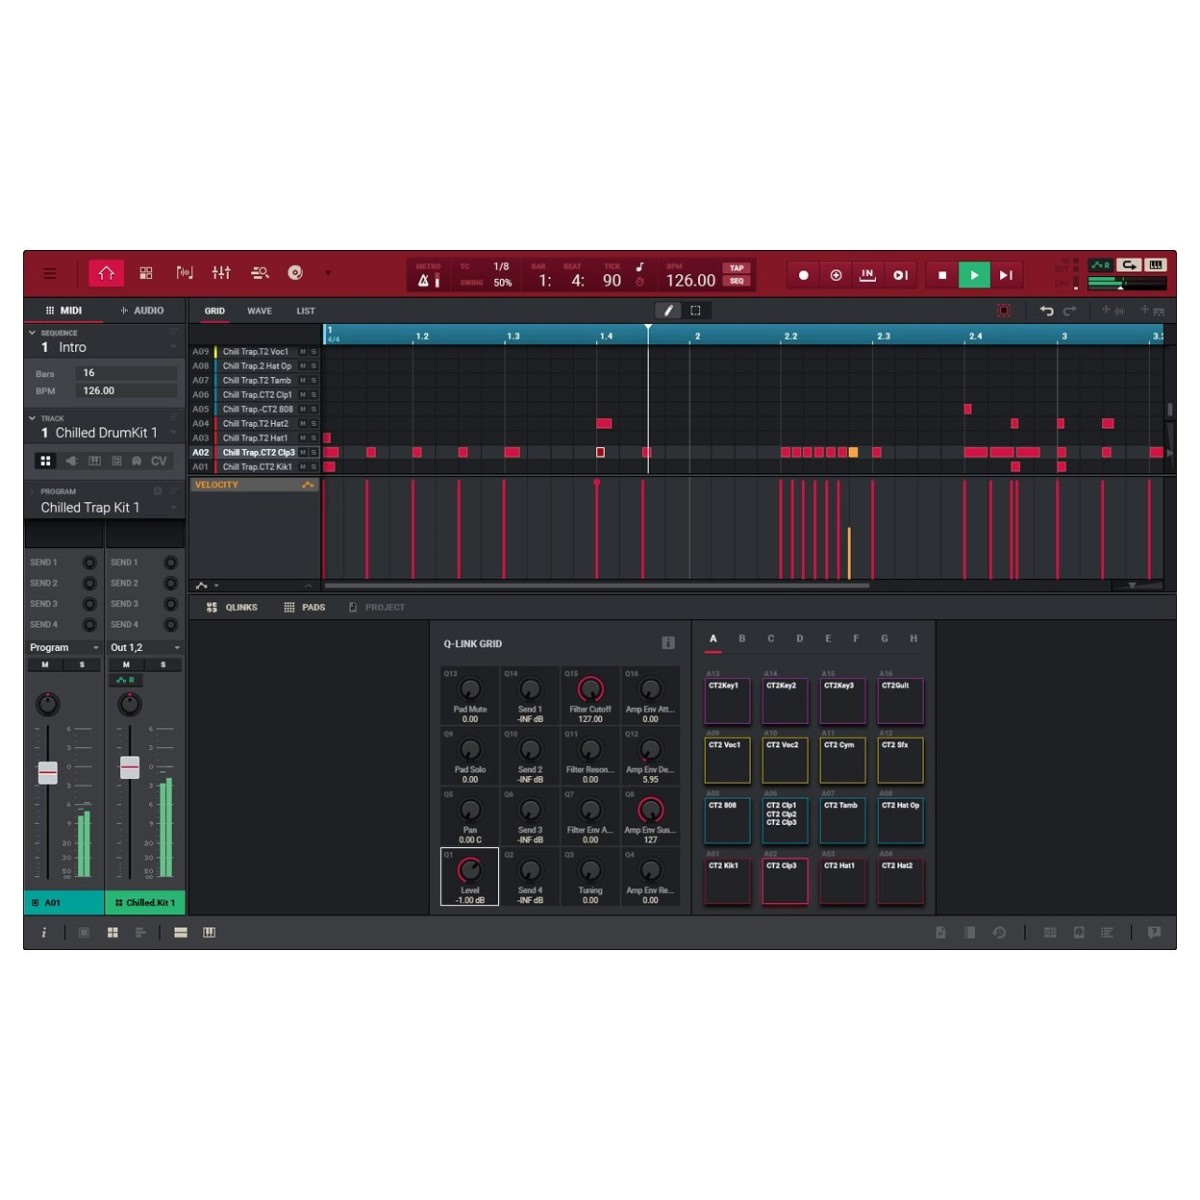Screen dimensions: 1200x1200
Task: Collapse the Sequence section chevron
Action: [32, 333]
